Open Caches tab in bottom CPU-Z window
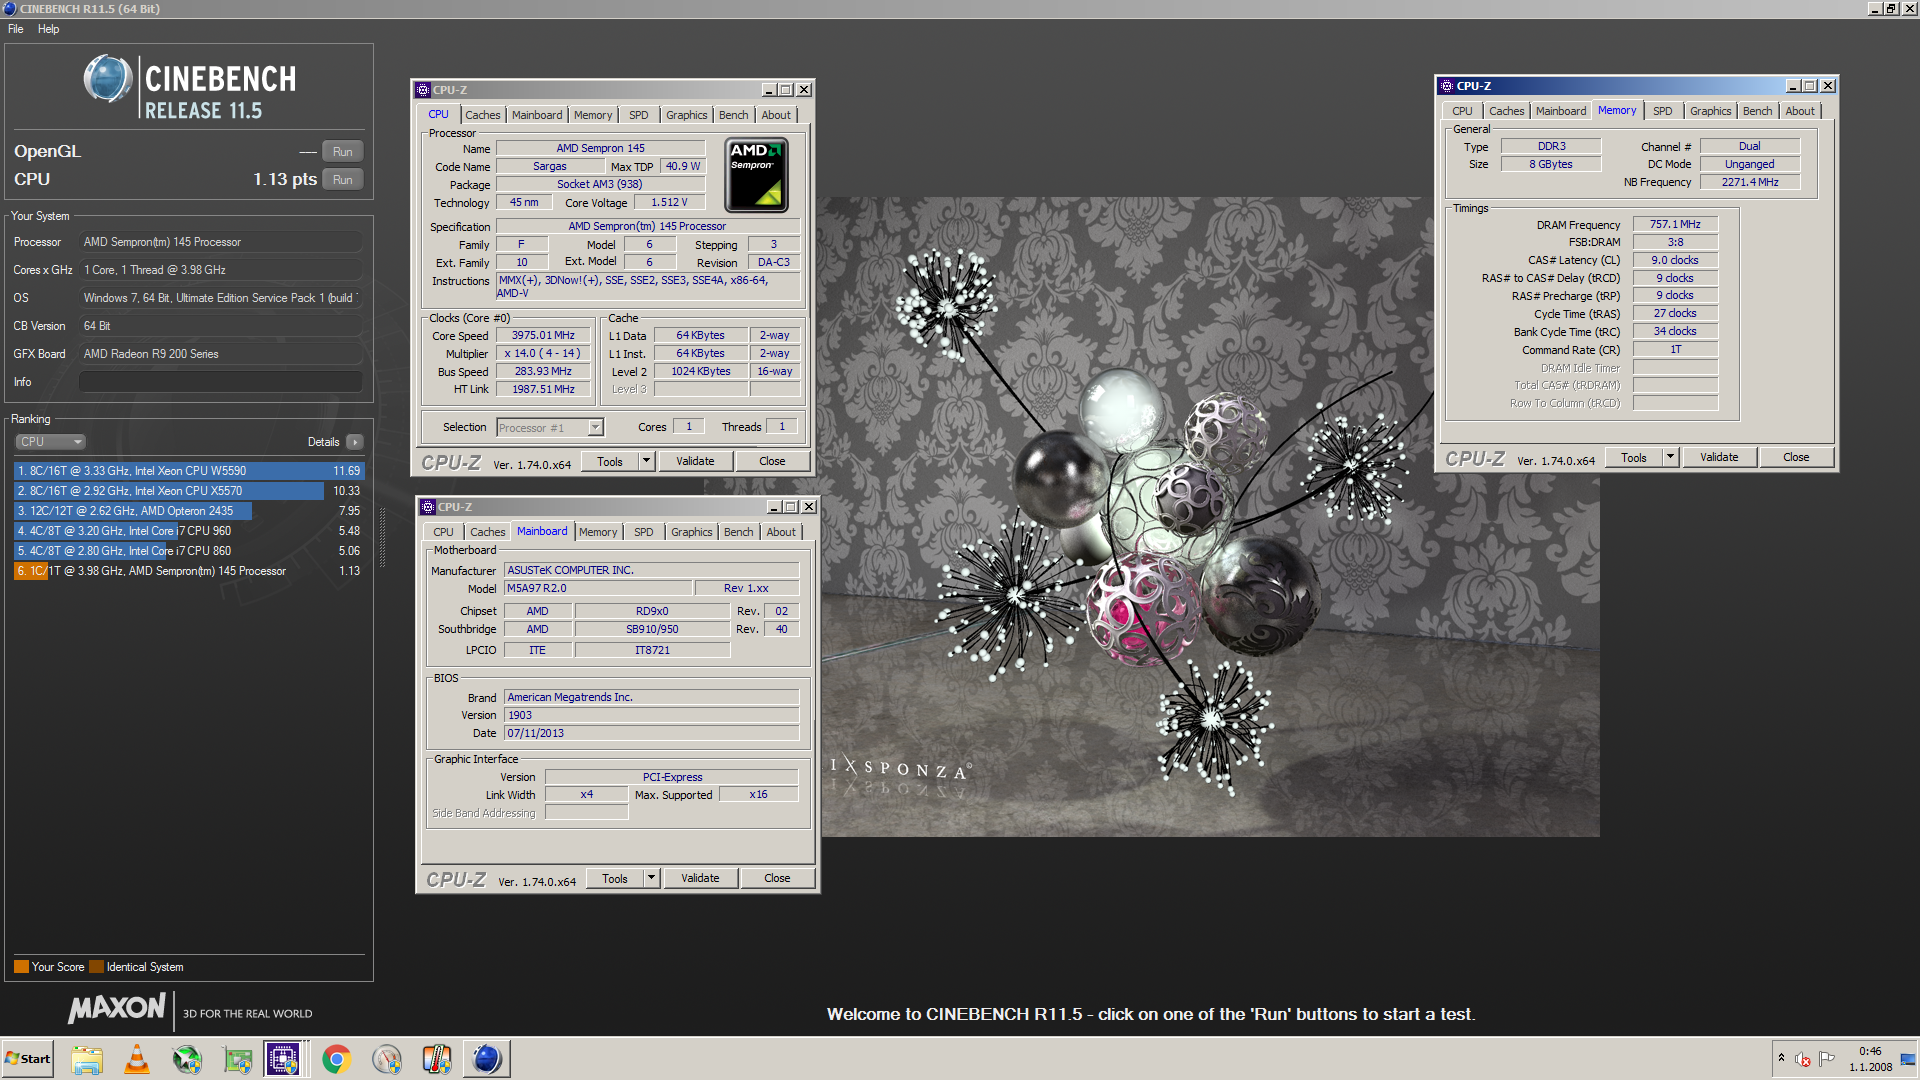1920x1080 pixels. click(487, 532)
